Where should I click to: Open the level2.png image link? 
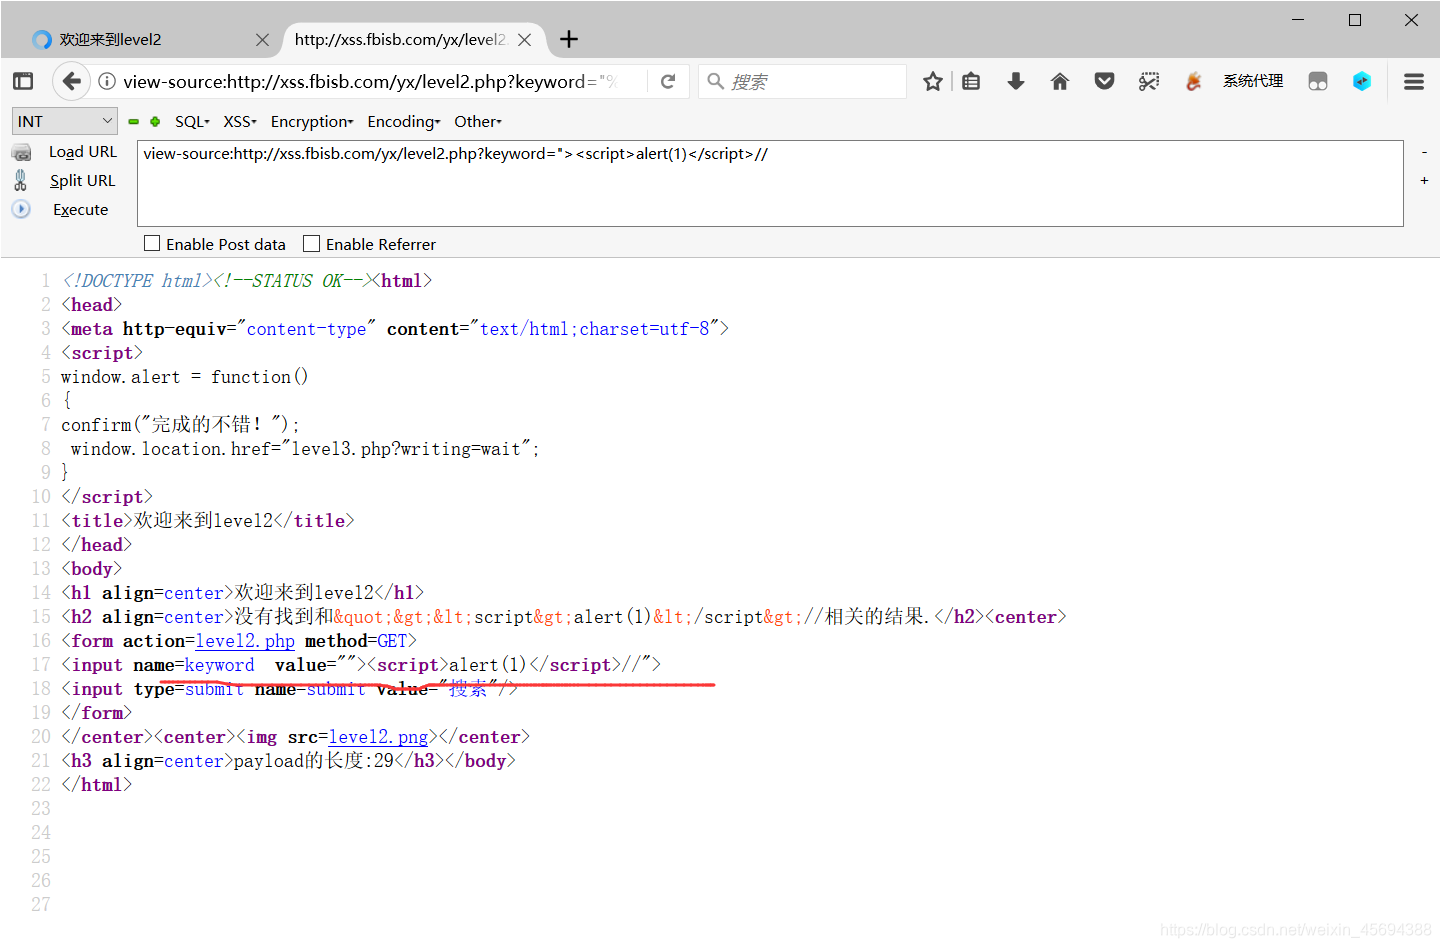click(378, 737)
